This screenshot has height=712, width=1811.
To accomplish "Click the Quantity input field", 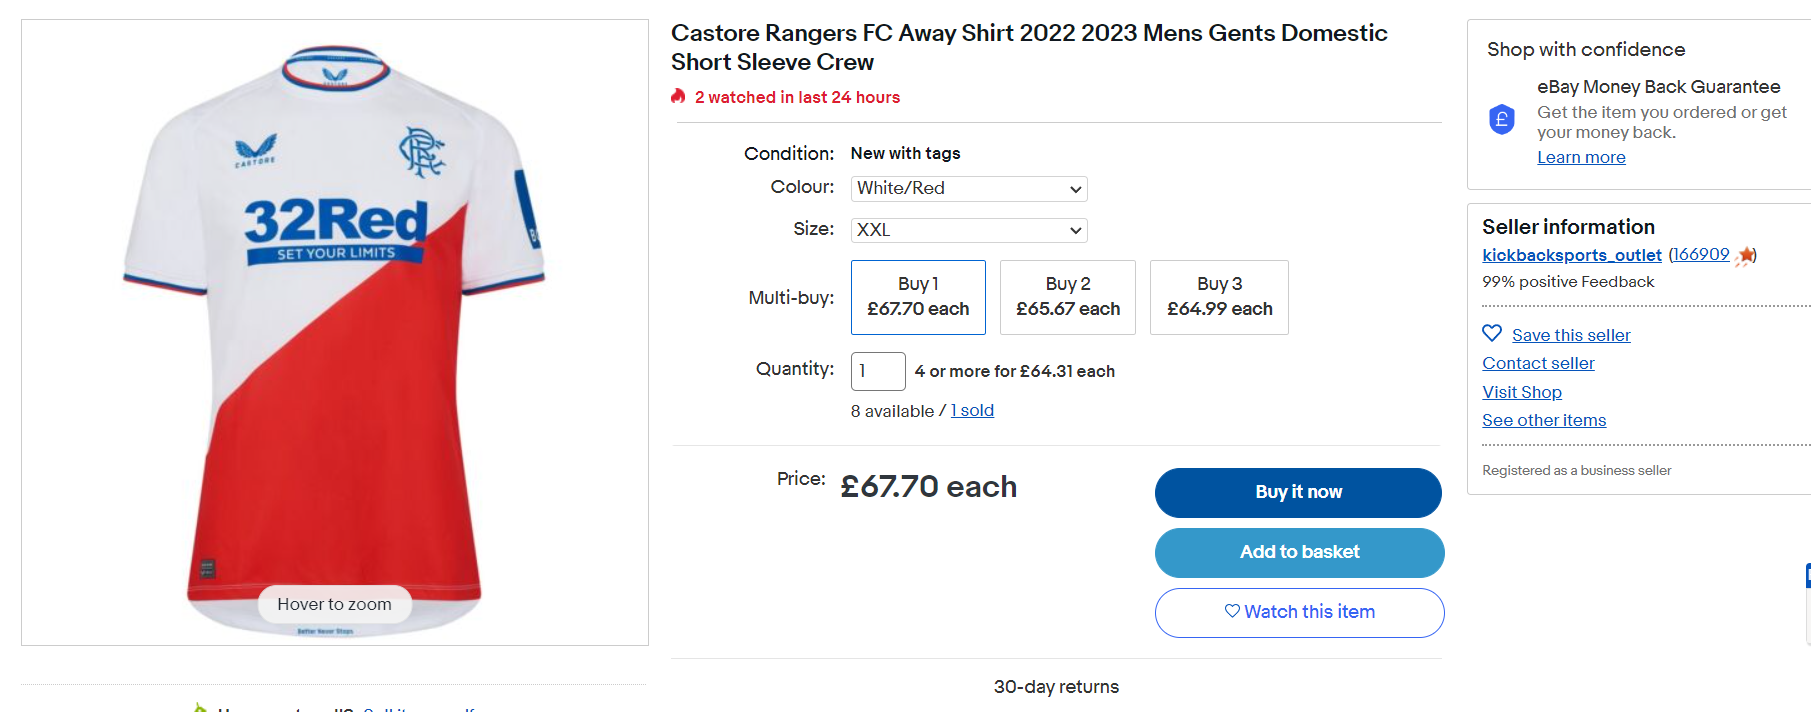I will point(878,371).
